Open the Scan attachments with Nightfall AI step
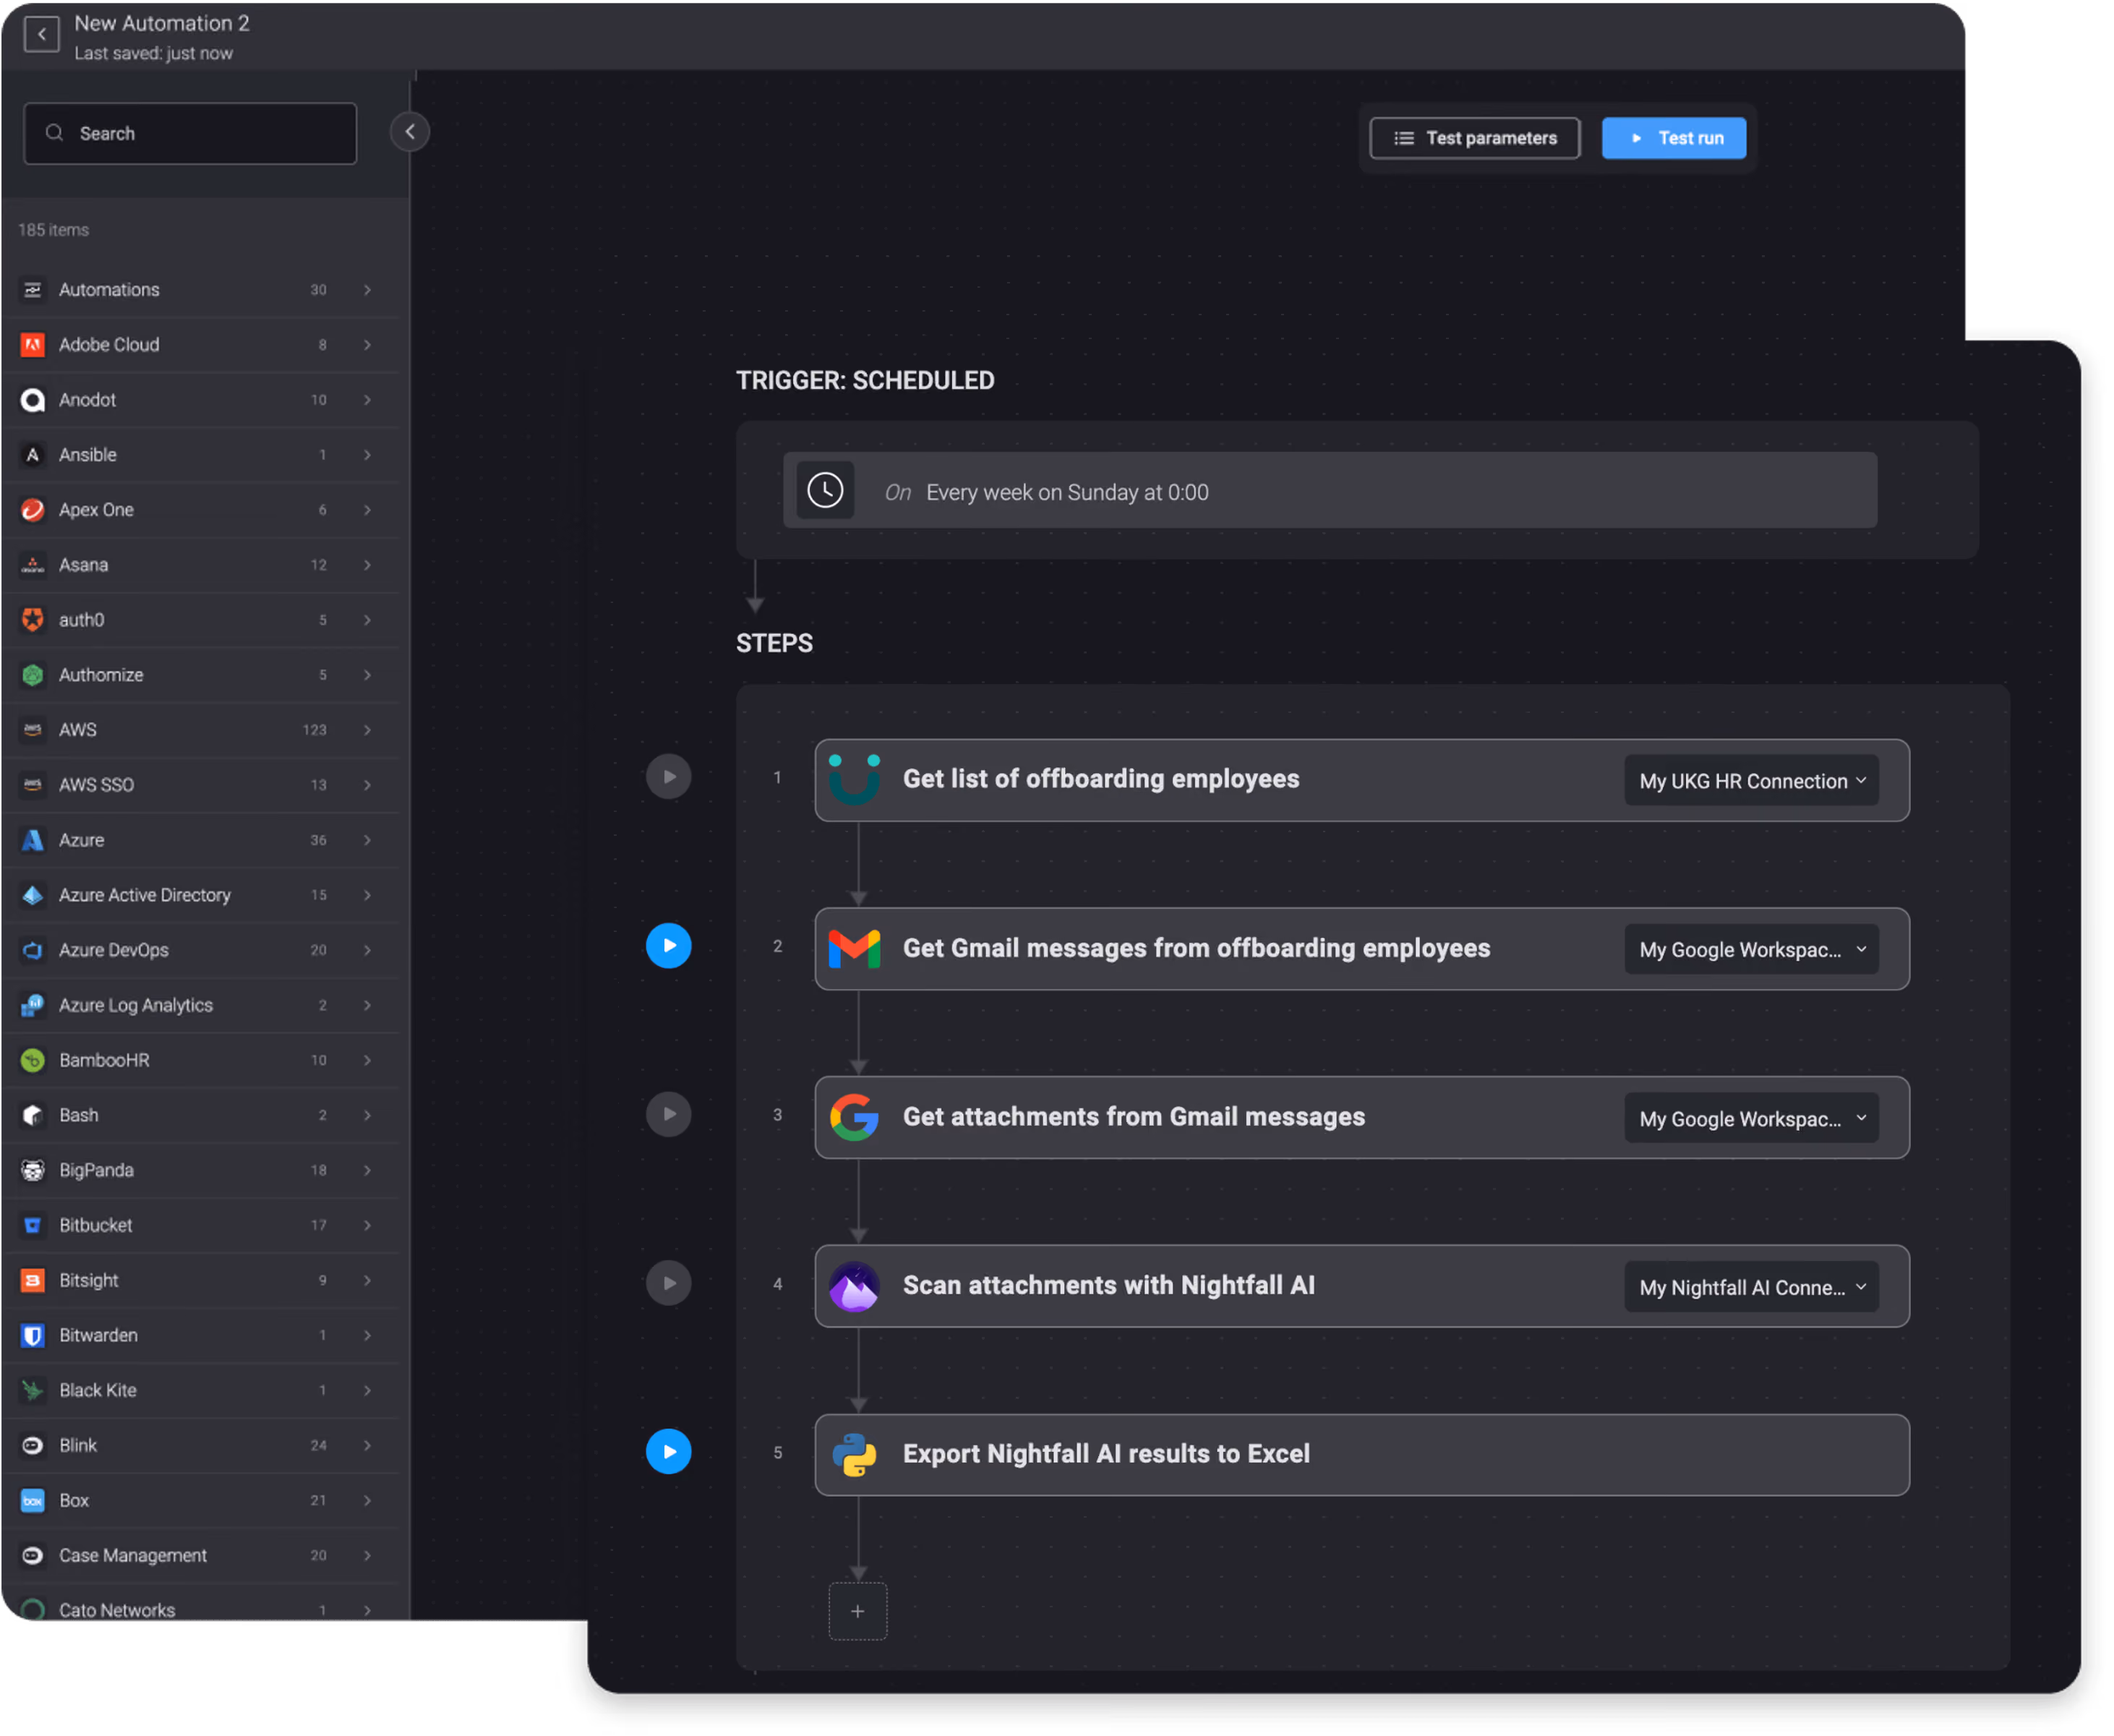The width and height of the screenshot is (2114, 1736). [x=1363, y=1288]
